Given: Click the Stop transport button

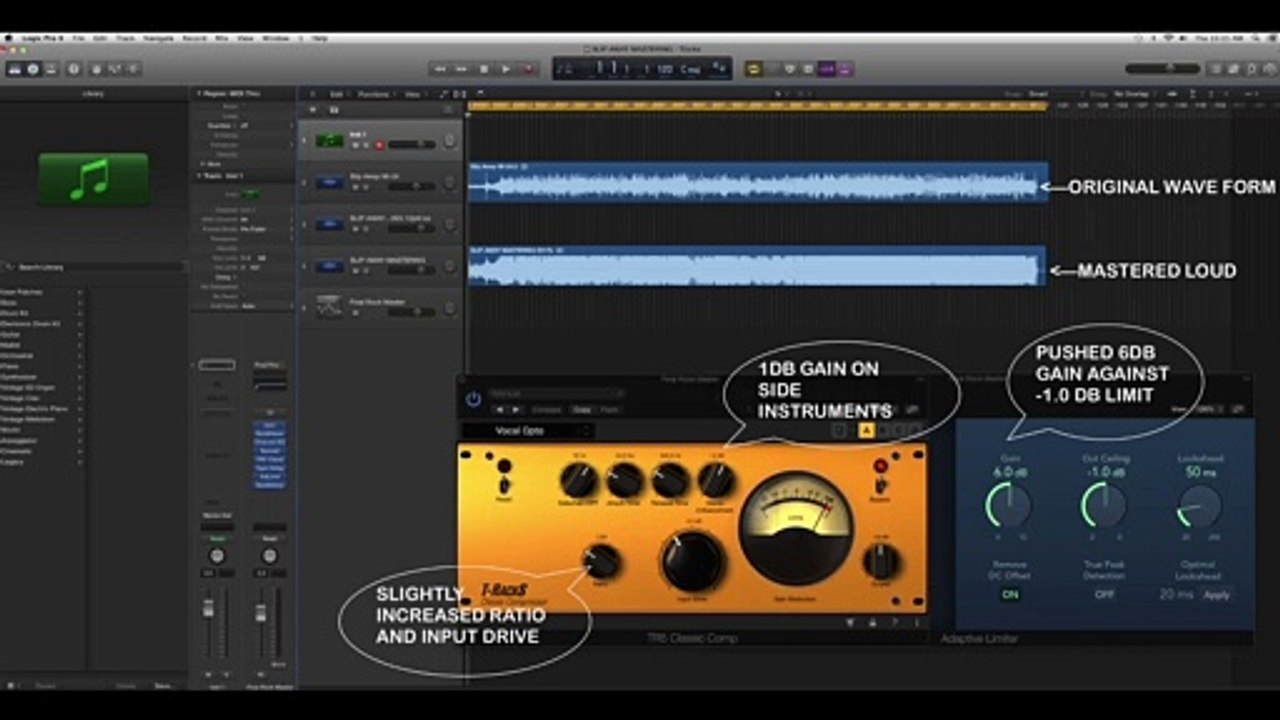Looking at the screenshot, I should click(x=484, y=69).
